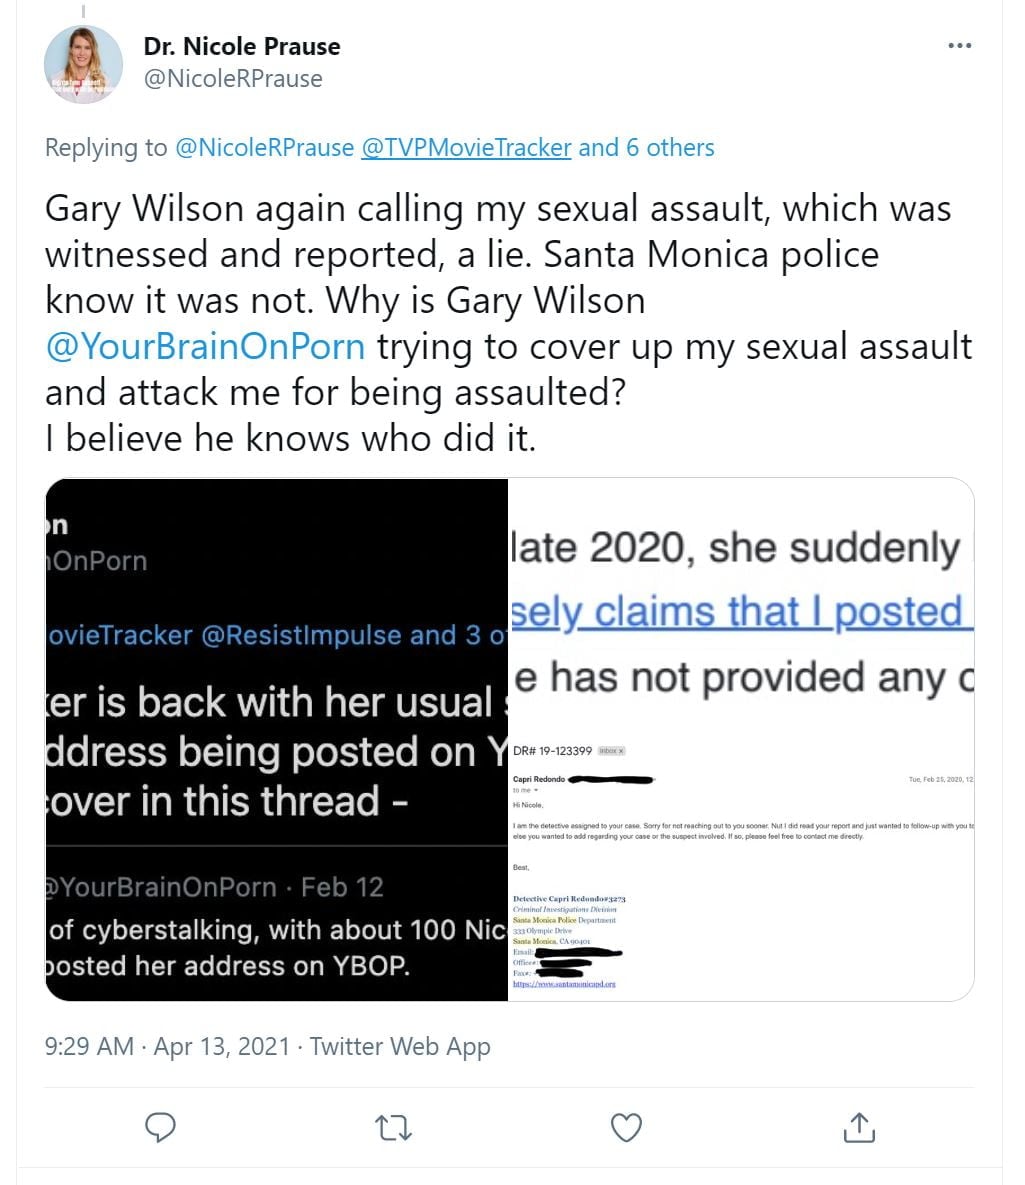1025x1185 pixels.
Task: Open the dark screenshot image on left
Action: pyautogui.click(x=277, y=740)
